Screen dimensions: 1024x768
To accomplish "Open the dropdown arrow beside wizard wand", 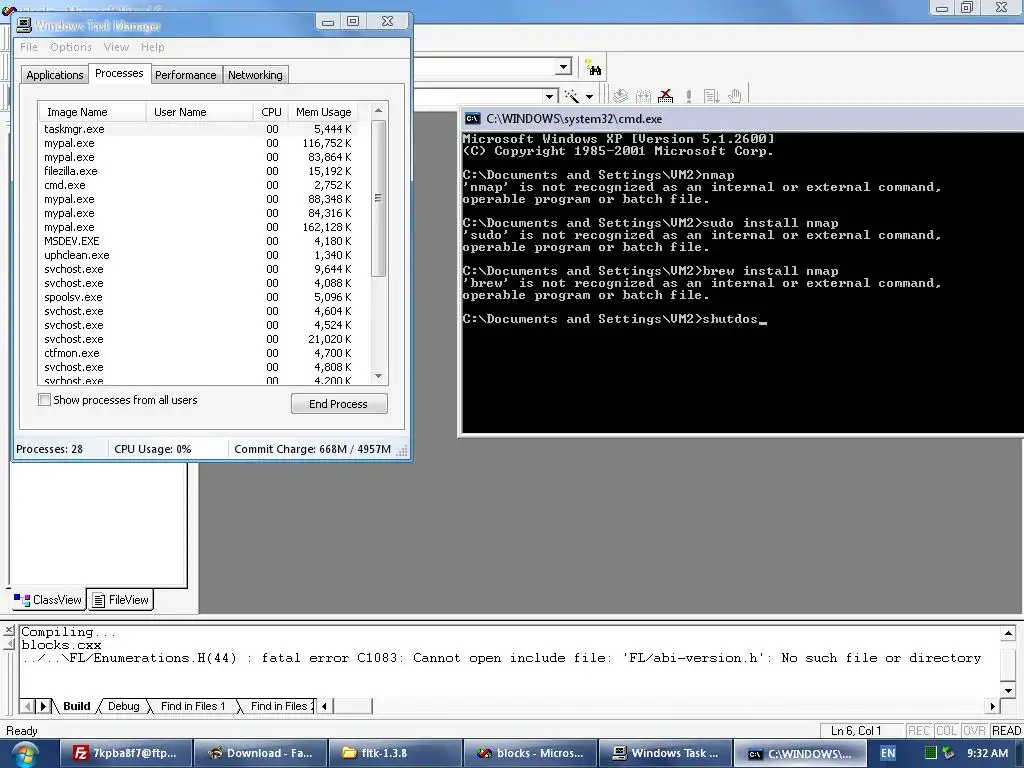I will tap(589, 97).
